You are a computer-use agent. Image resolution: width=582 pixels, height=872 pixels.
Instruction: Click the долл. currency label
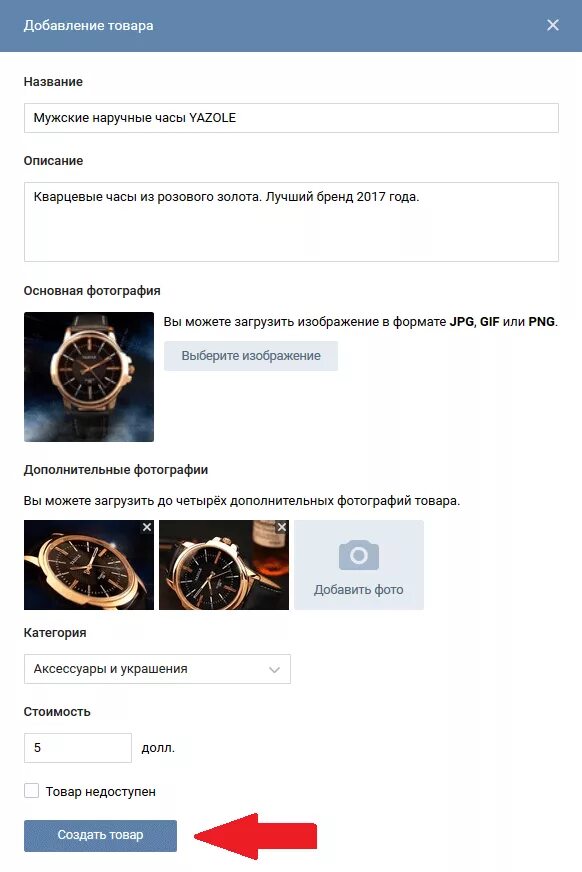coord(158,748)
